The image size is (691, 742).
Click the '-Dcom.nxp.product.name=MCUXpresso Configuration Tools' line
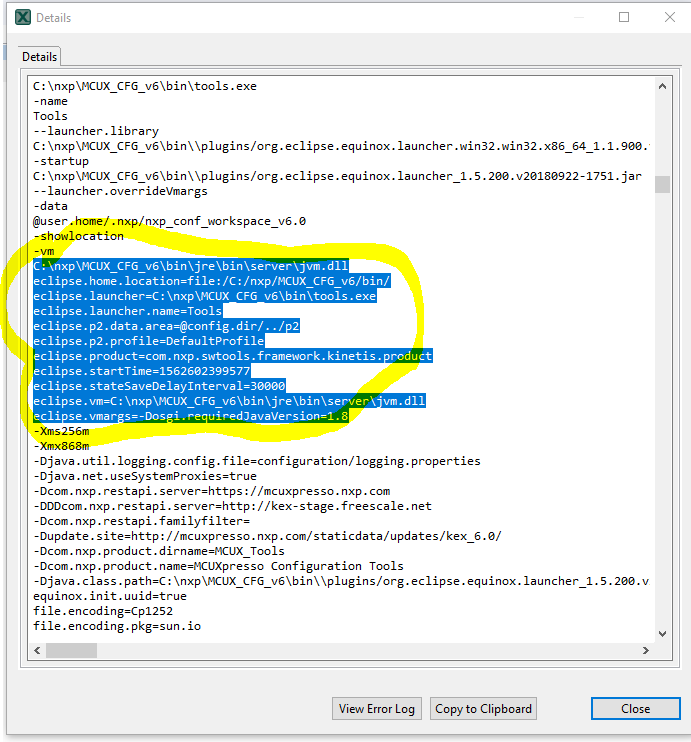coord(218,566)
